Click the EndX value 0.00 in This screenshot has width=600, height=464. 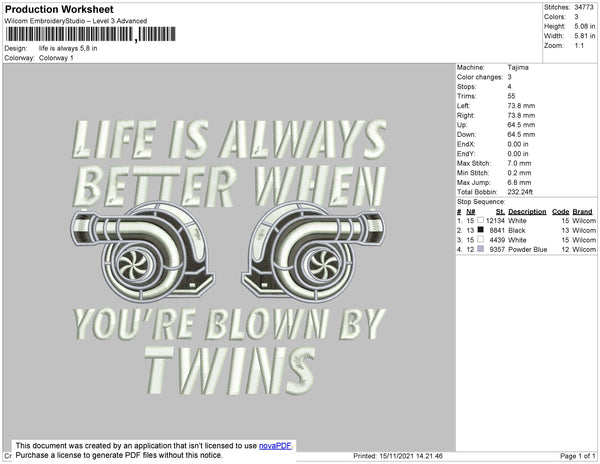click(x=518, y=144)
